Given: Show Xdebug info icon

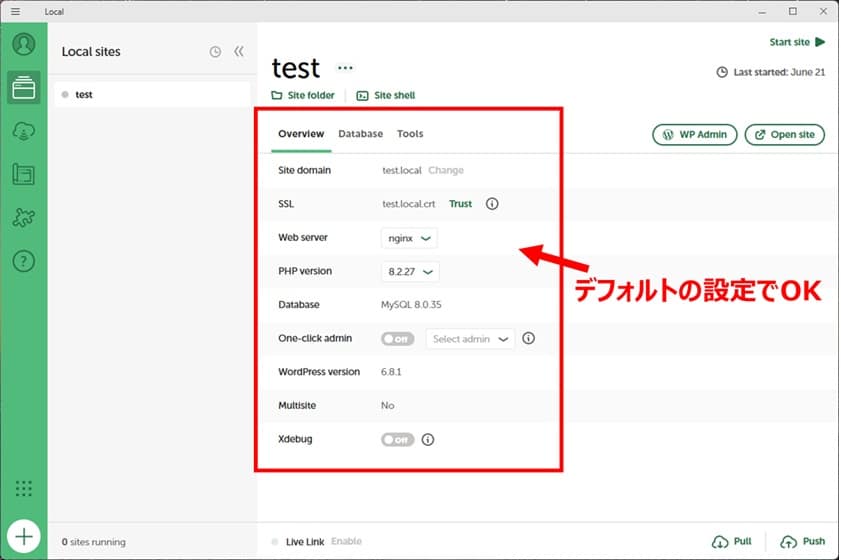Looking at the screenshot, I should pos(427,439).
